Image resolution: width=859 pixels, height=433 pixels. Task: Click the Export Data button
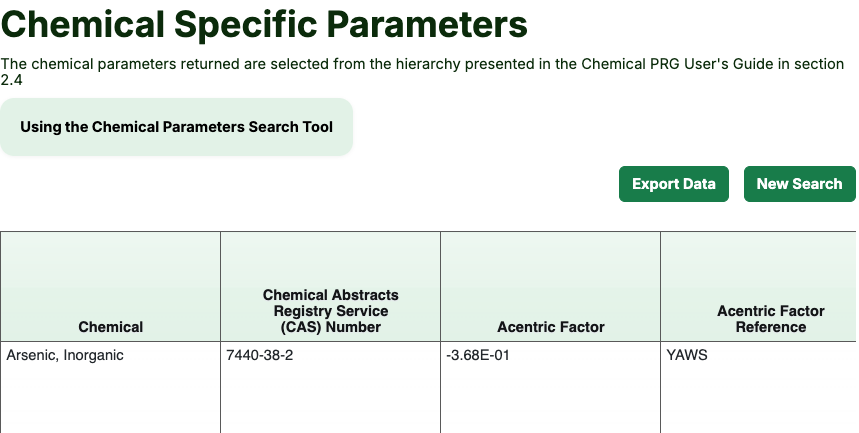[x=673, y=184]
